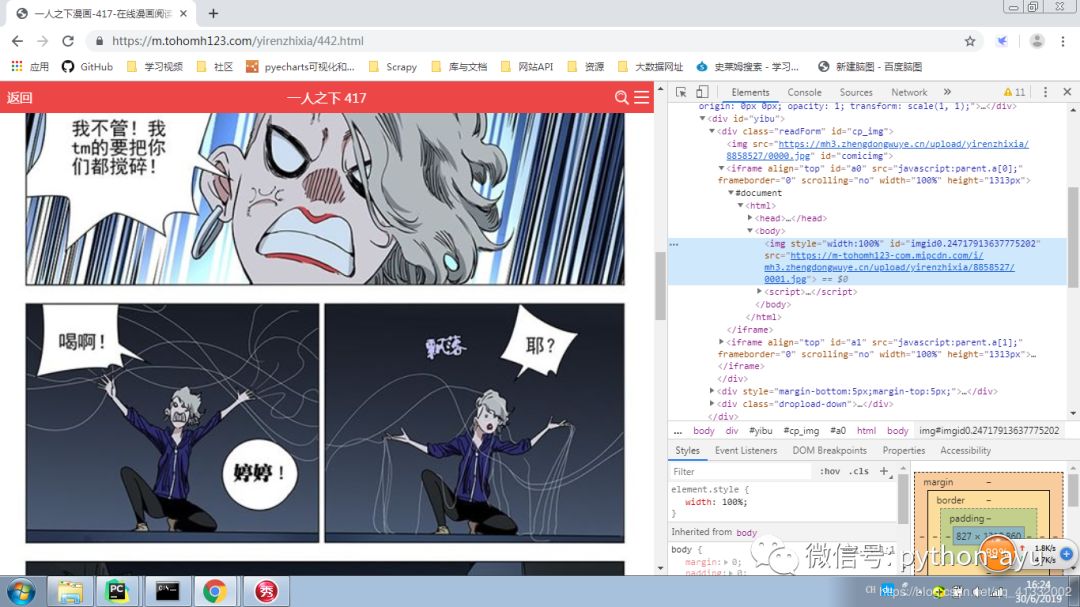Switch to Chrome in the taskbar
Screen dimensions: 1080x607
[215, 592]
